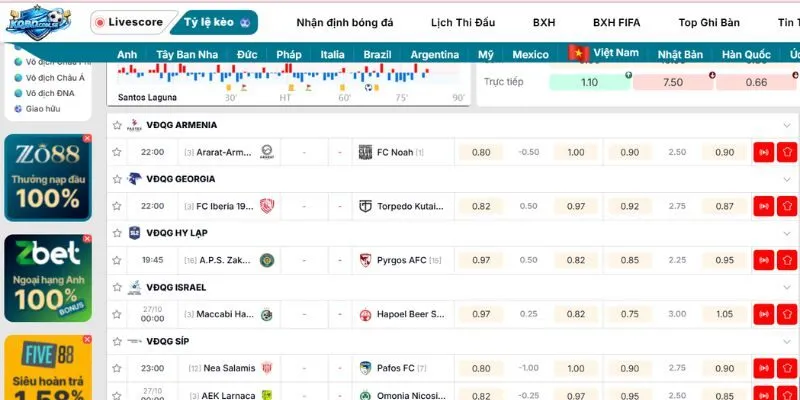Favorite the VĐQG ARMENIA league

[x=117, y=125]
